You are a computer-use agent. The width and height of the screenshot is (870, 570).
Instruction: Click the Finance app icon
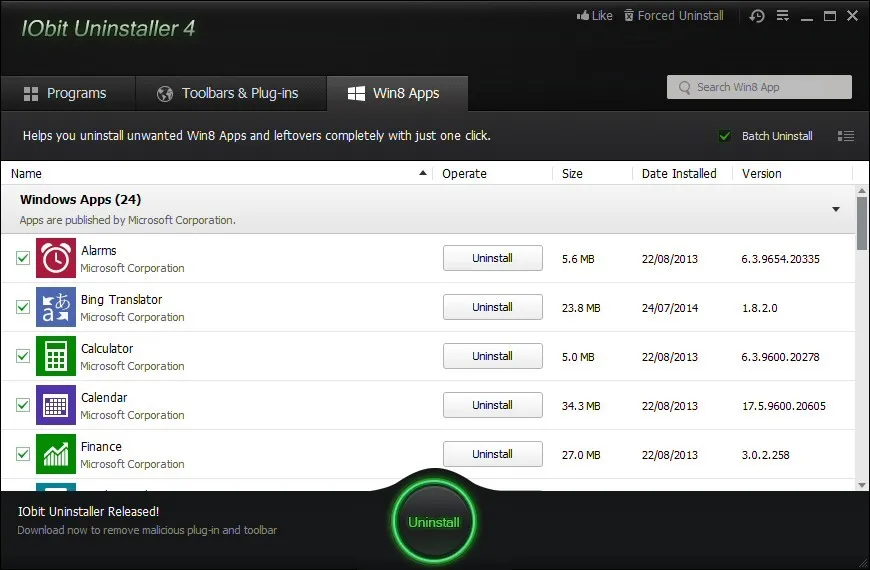(55, 455)
